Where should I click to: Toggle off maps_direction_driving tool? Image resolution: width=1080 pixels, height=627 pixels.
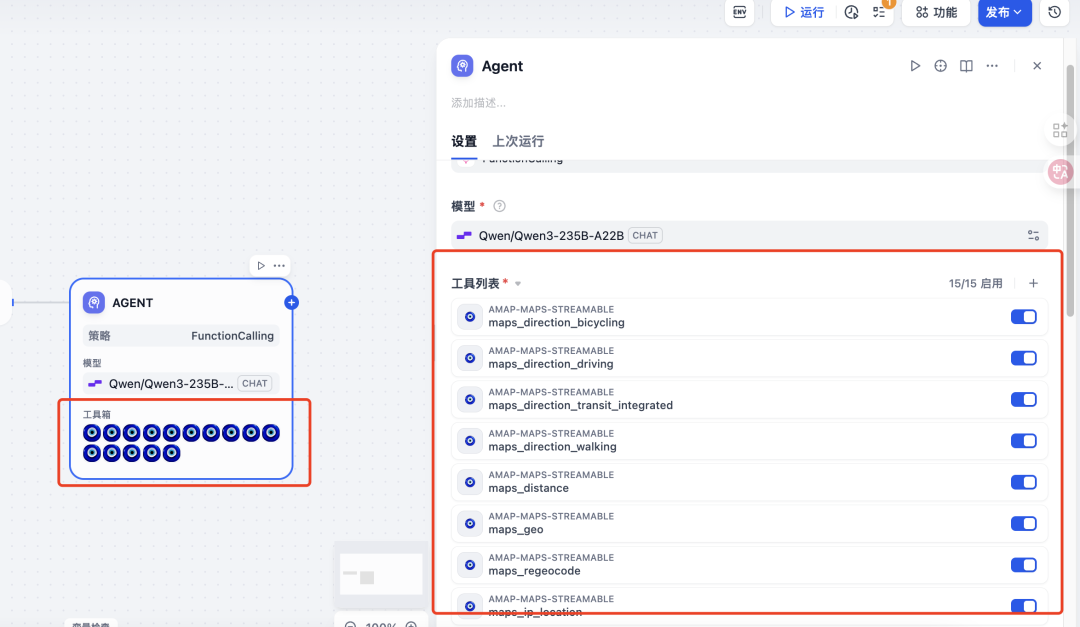(1024, 358)
